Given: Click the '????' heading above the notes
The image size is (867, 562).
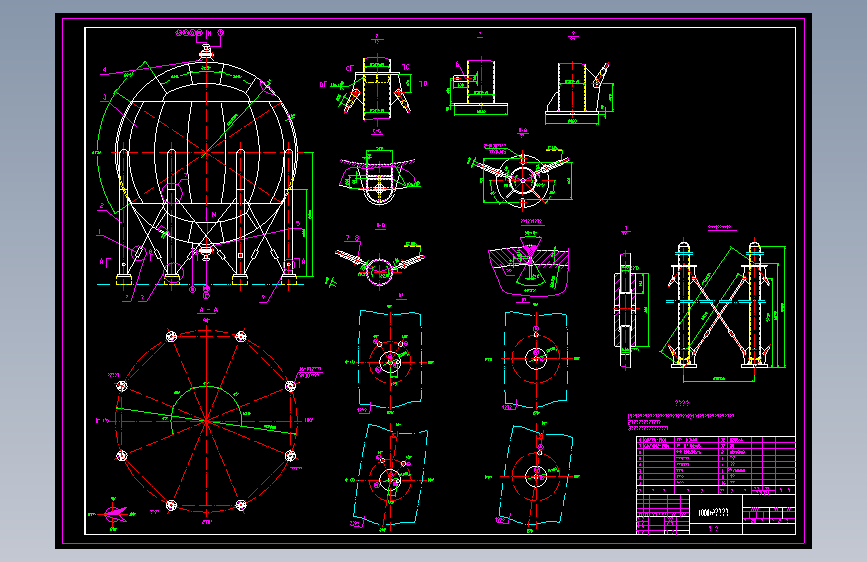Looking at the screenshot, I should point(682,403).
